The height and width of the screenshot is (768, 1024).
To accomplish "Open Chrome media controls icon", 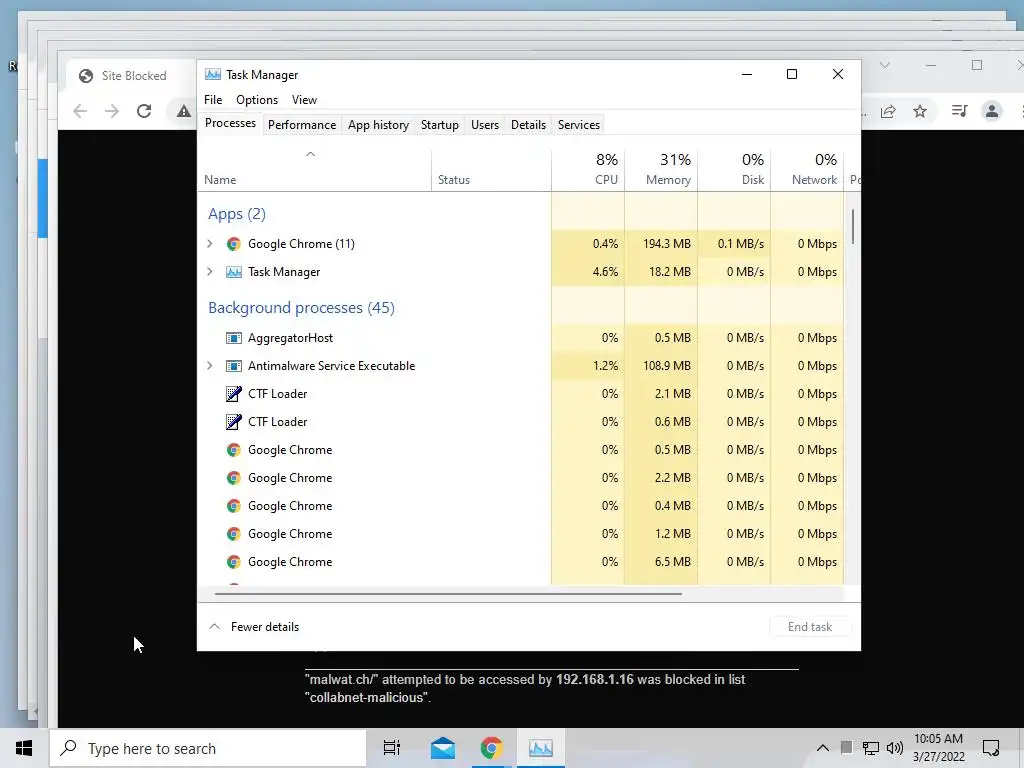I will pos(959,111).
